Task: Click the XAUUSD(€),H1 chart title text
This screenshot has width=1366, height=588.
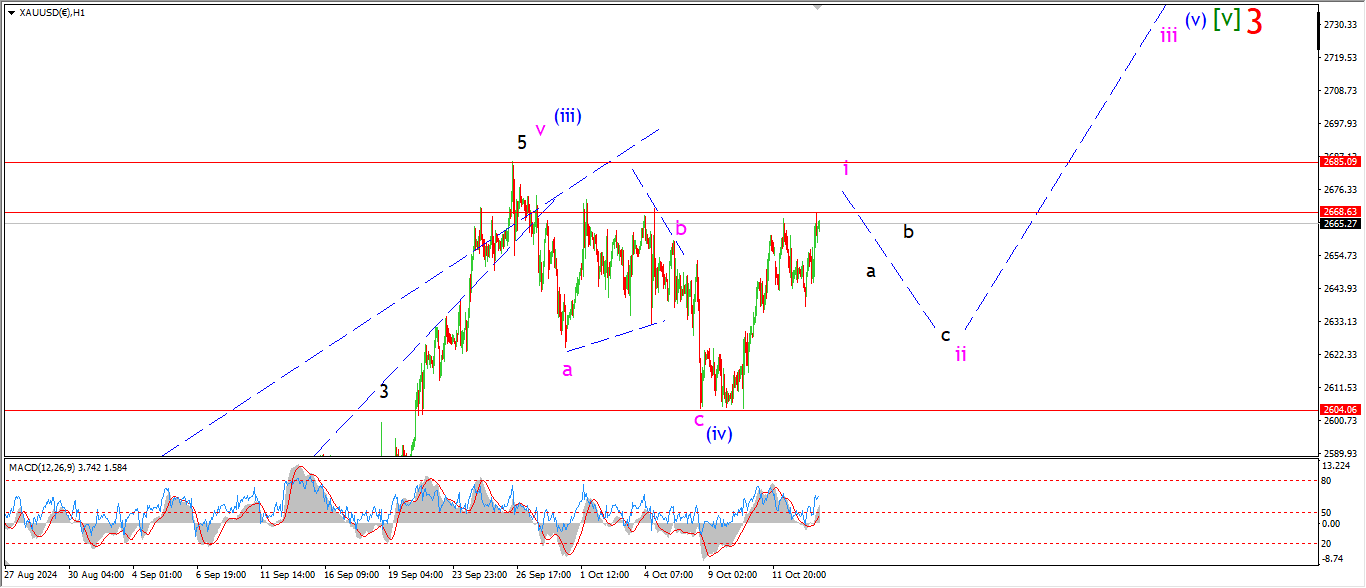Action: click(x=52, y=13)
